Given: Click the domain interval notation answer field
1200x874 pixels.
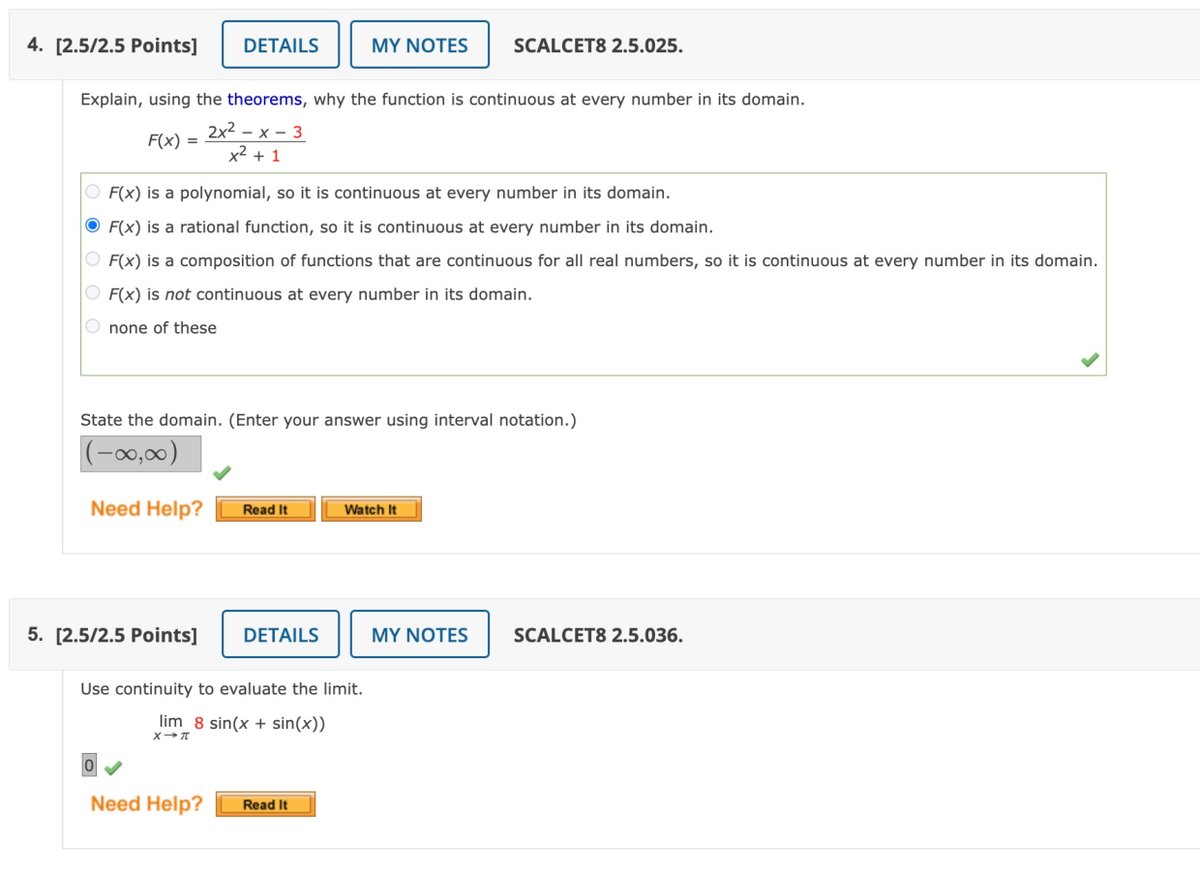Looking at the screenshot, I should click(140, 452).
